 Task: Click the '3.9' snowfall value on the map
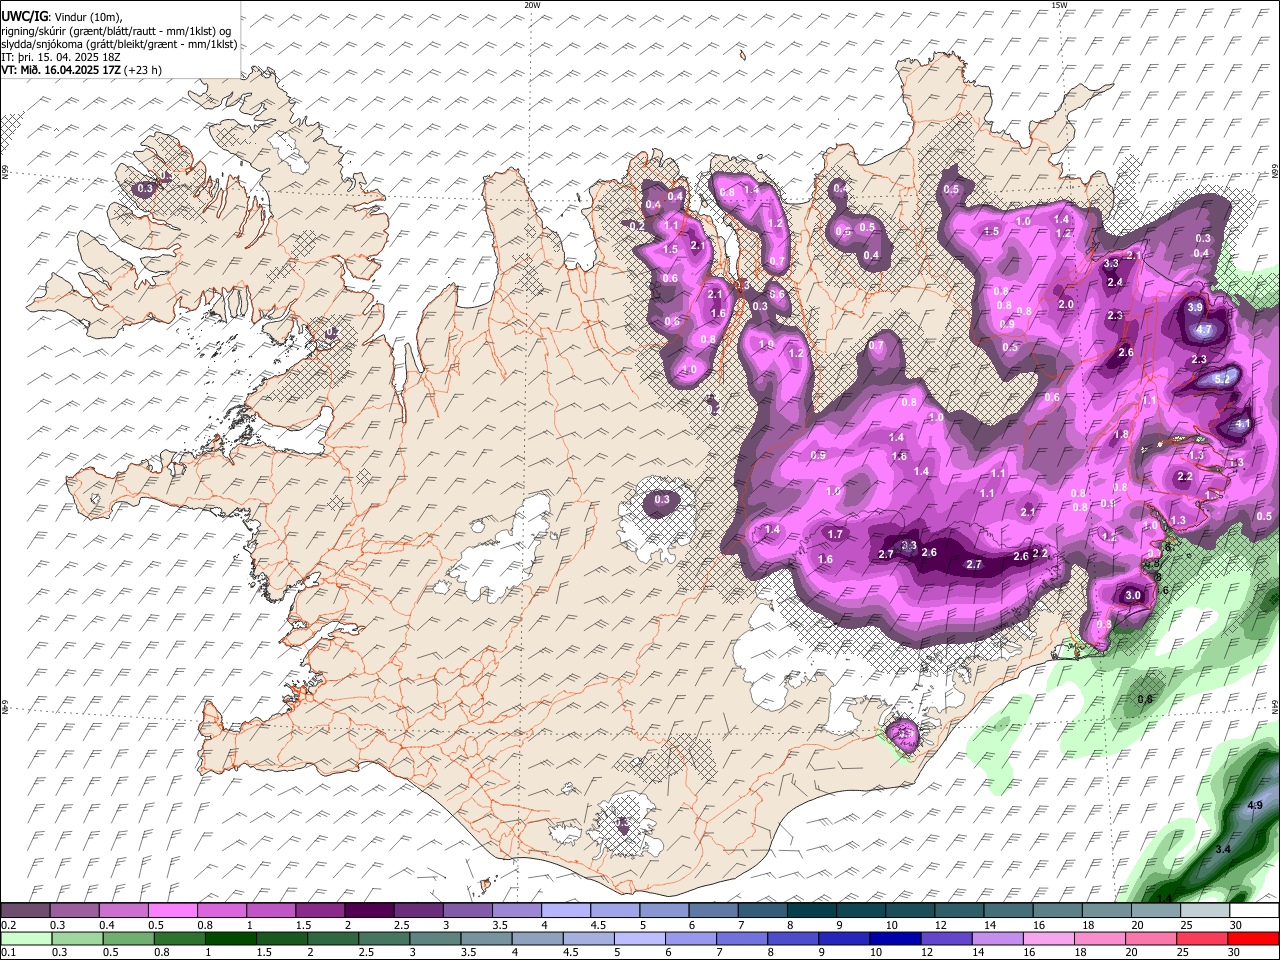point(1194,308)
